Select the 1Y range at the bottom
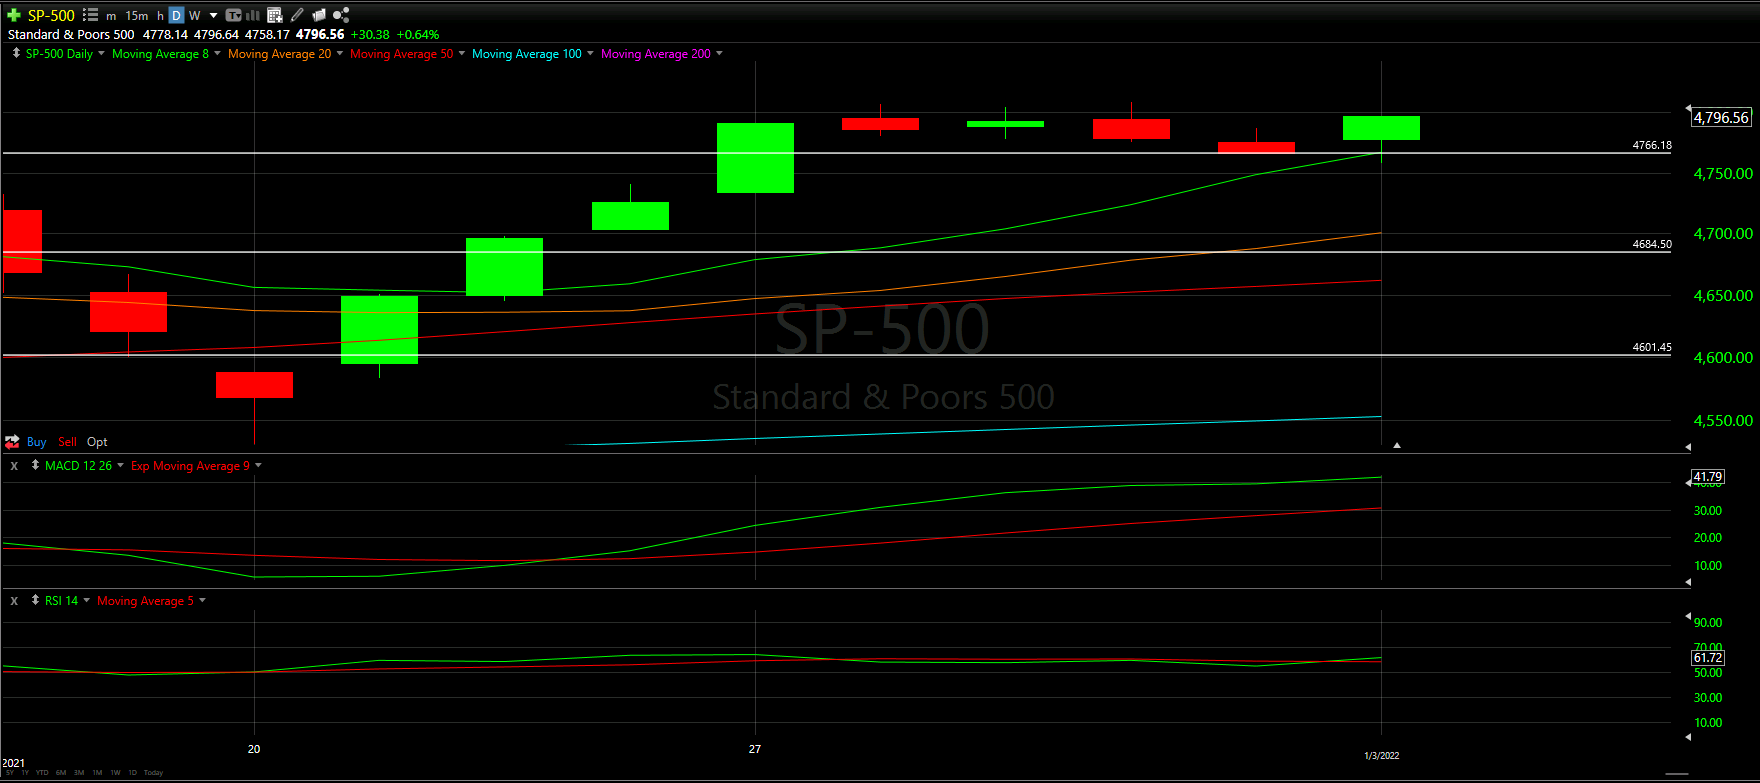The image size is (1760, 783). pos(25,772)
